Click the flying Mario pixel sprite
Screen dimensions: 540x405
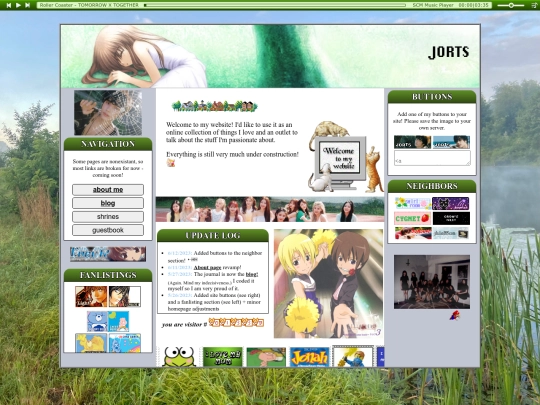(x=454, y=315)
